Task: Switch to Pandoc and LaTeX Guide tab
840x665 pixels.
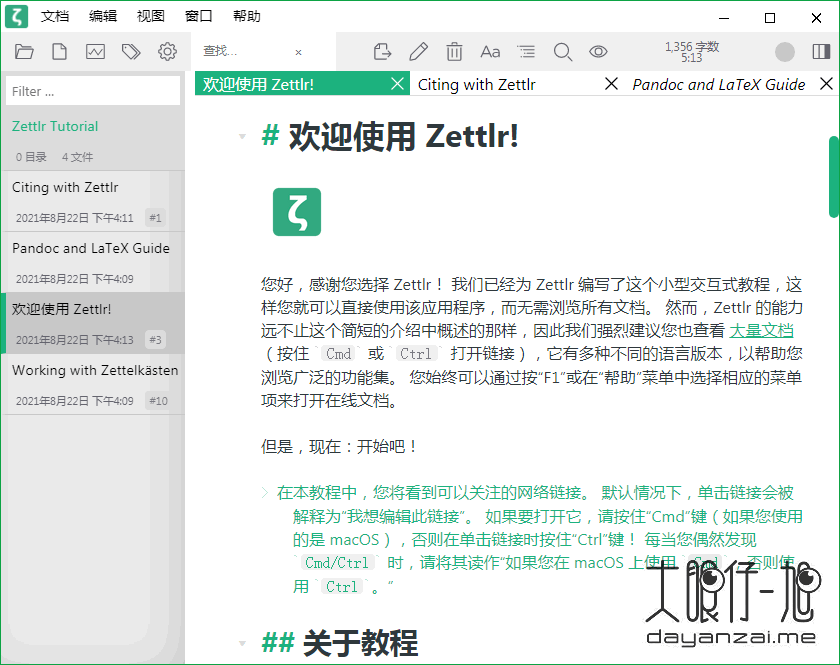Action: click(x=718, y=84)
